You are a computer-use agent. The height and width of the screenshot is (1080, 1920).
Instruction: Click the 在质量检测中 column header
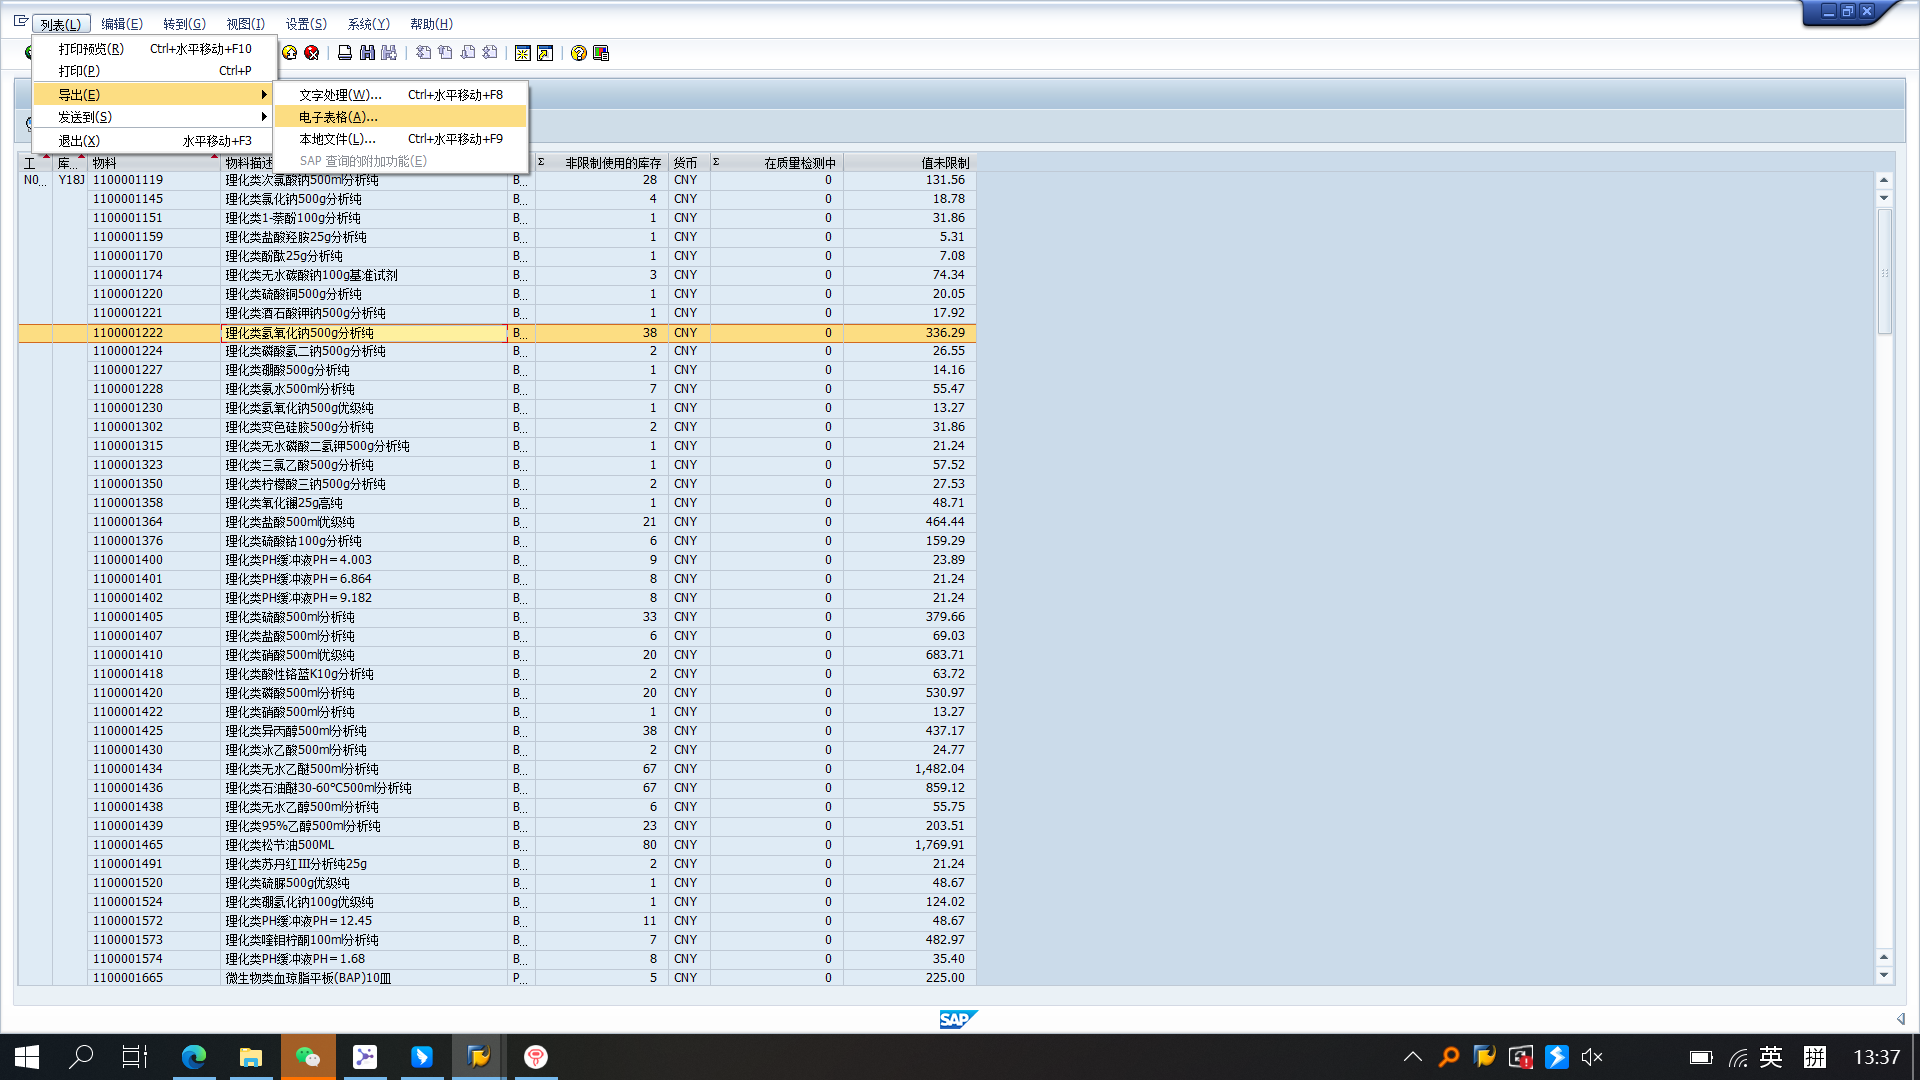[x=776, y=162]
